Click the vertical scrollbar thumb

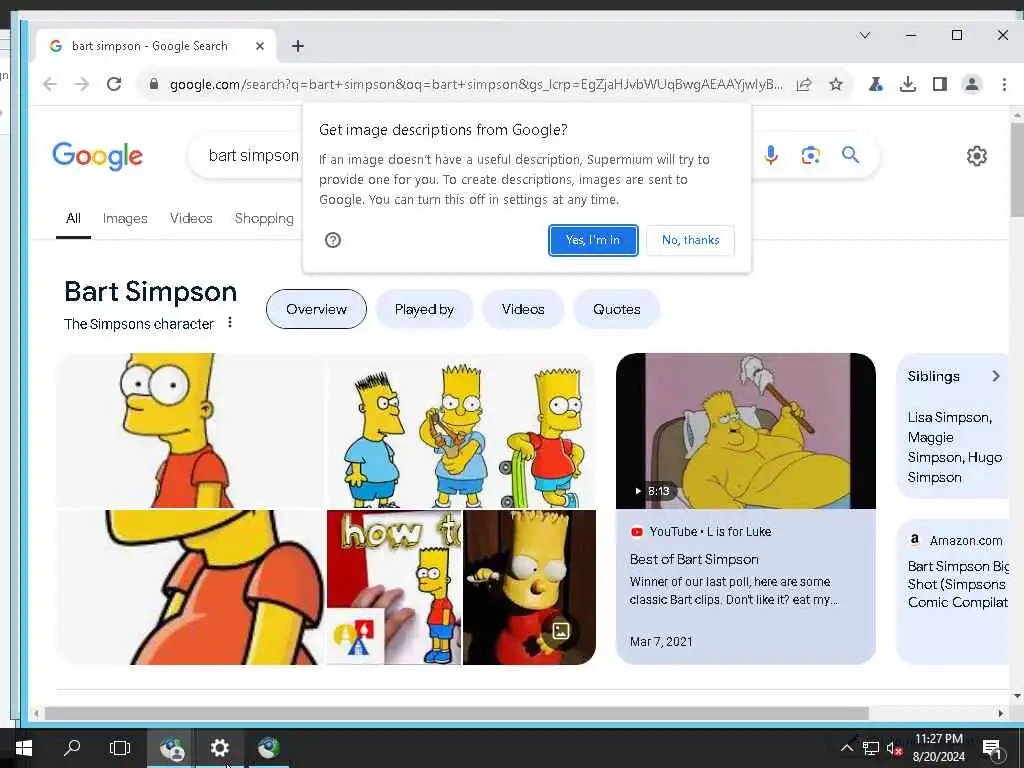coord(1017,170)
